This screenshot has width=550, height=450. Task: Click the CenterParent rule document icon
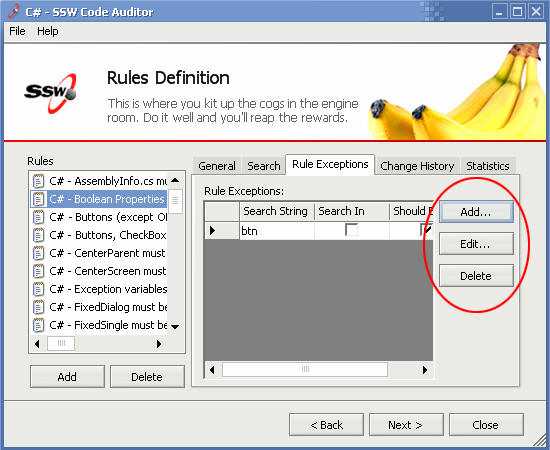click(38, 253)
